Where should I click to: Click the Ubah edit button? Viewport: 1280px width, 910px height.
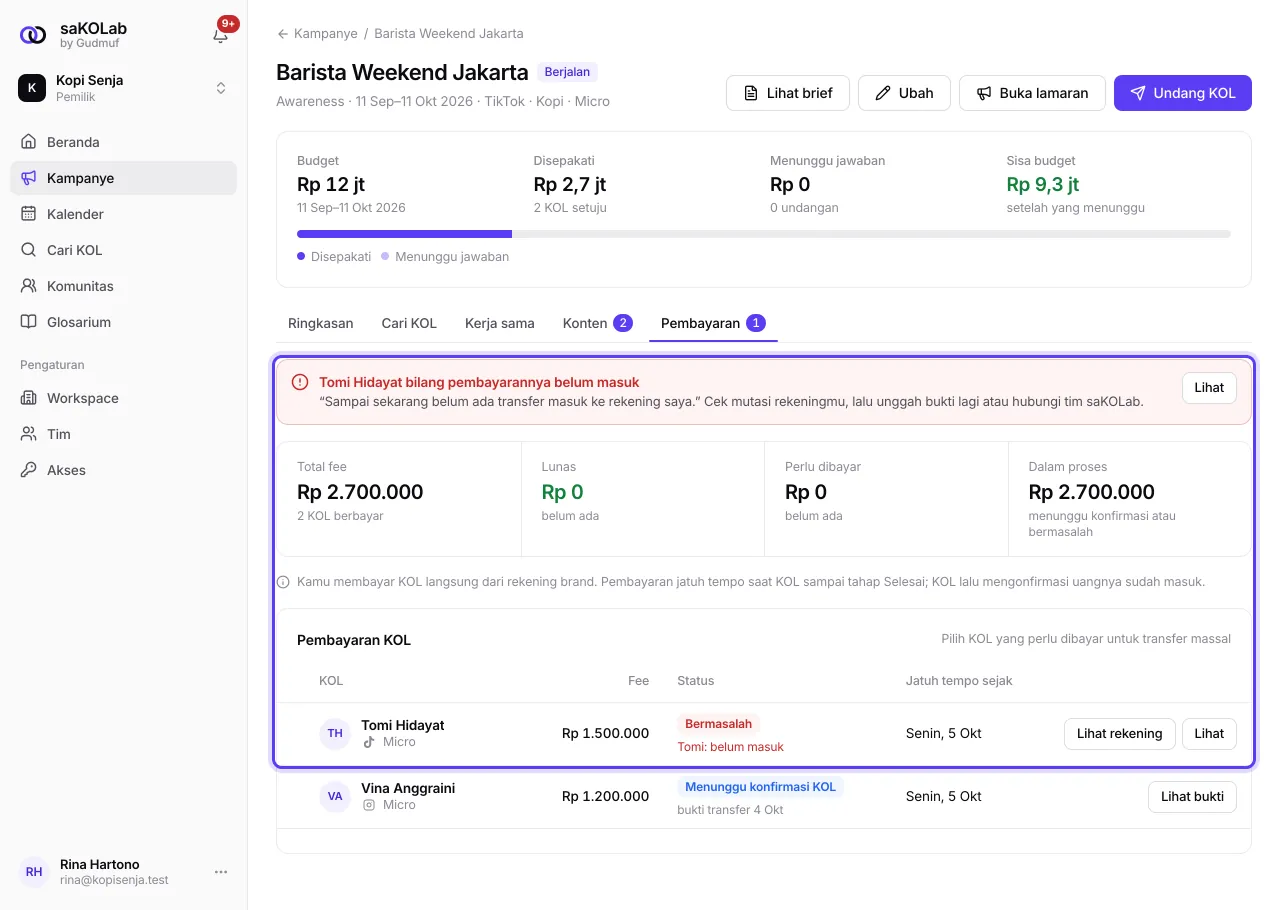[904, 93]
